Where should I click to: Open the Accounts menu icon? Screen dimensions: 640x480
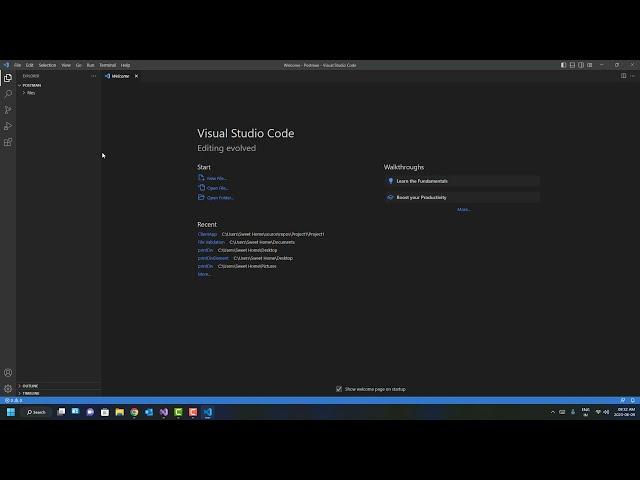pyautogui.click(x=8, y=373)
